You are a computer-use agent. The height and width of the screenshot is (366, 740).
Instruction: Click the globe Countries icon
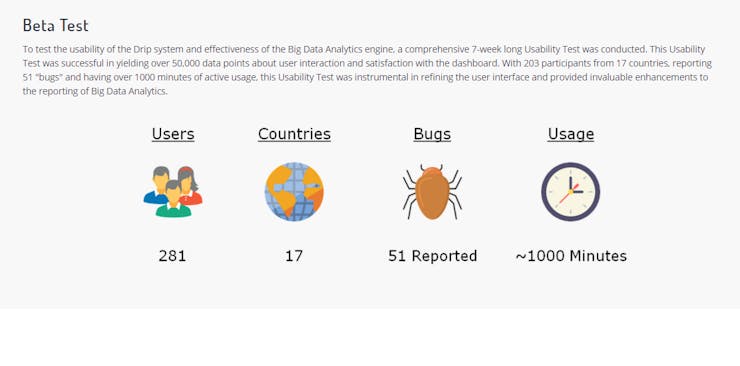pyautogui.click(x=294, y=191)
